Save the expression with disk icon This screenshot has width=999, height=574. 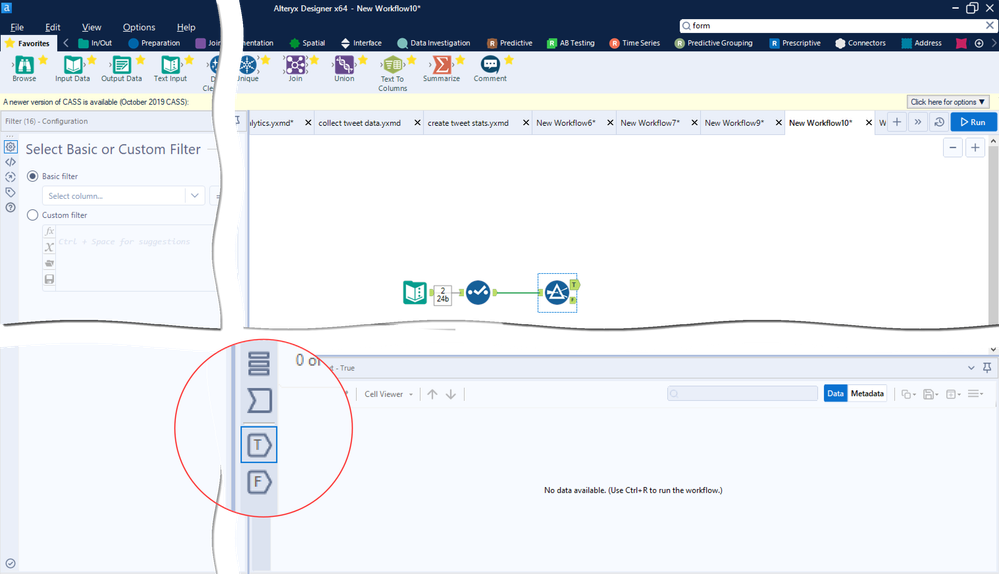pyautogui.click(x=49, y=279)
